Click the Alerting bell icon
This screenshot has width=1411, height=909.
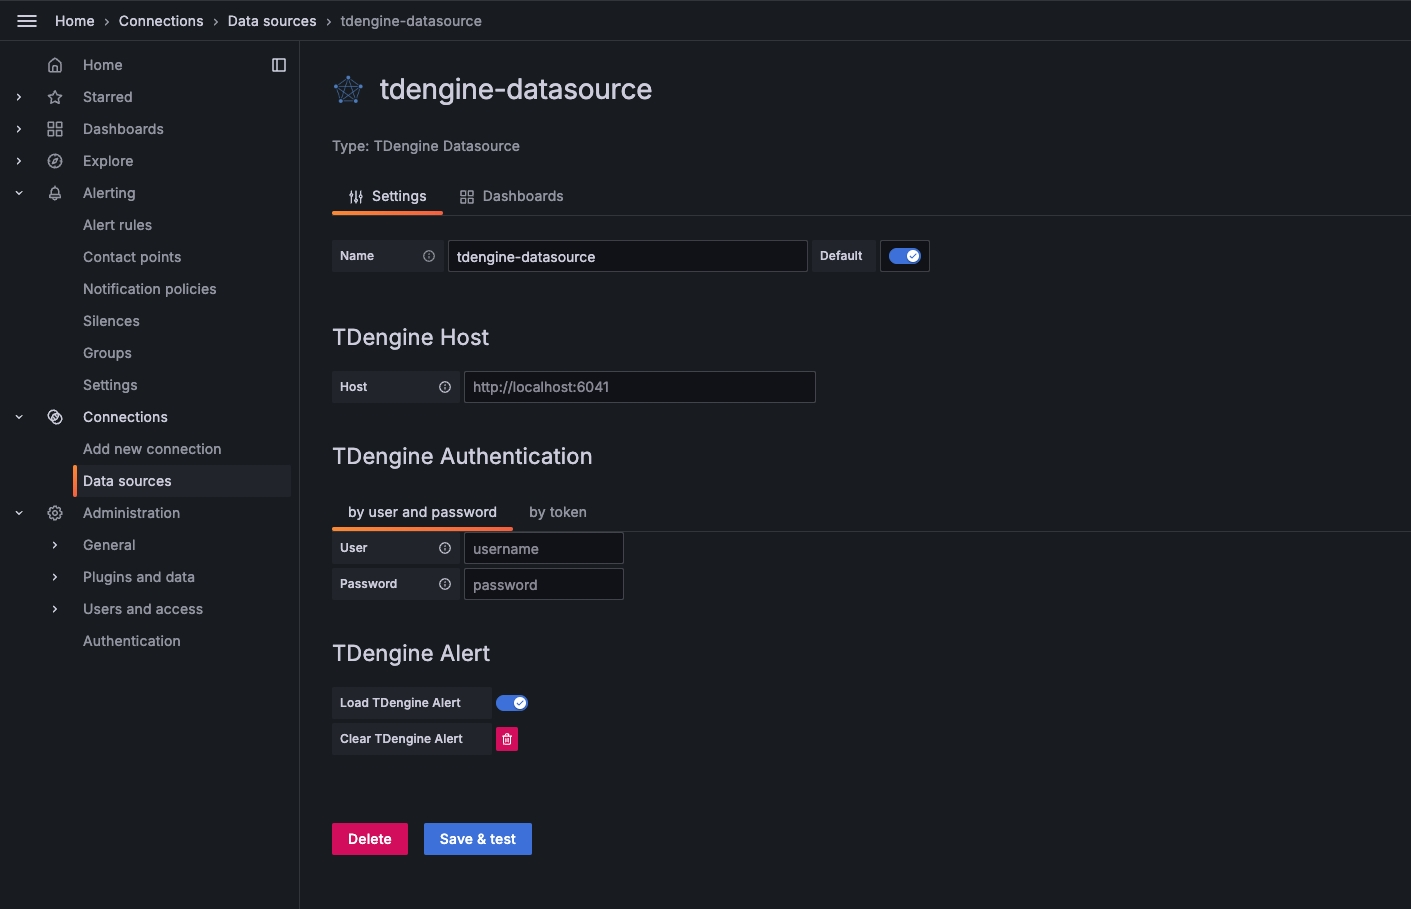pos(55,193)
